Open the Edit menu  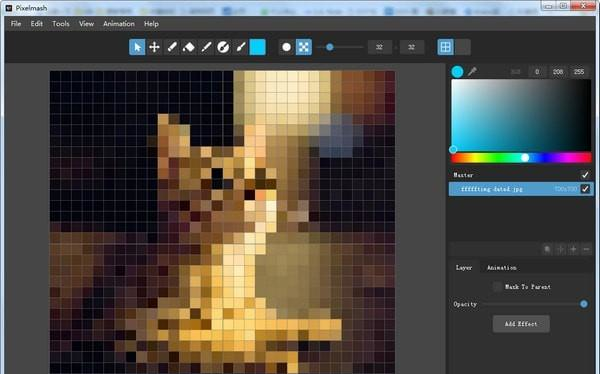[37, 24]
